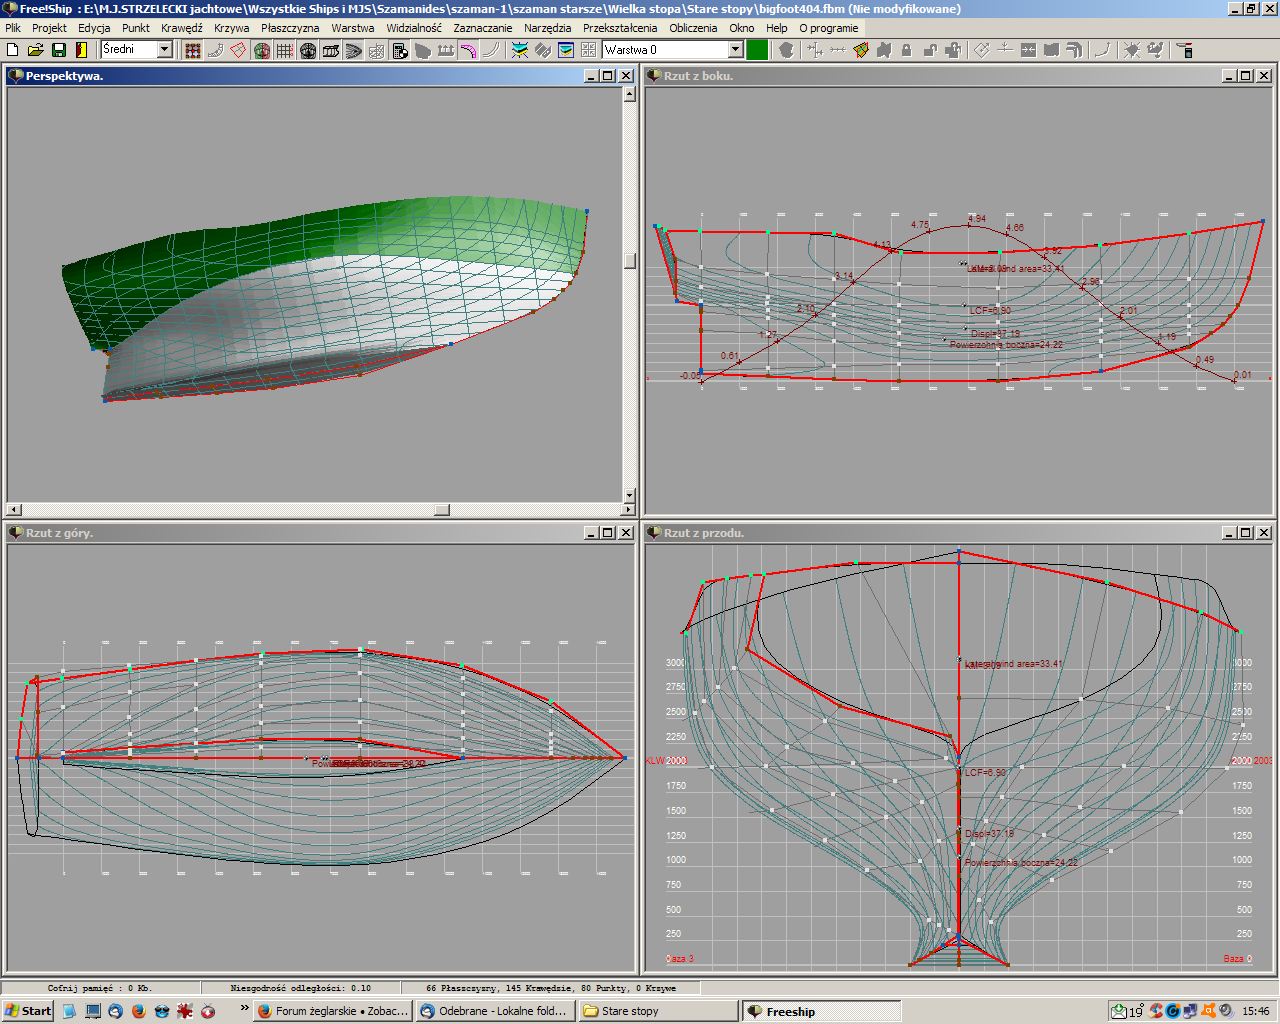Open the Free!Ship title bar system menu icon

[x=9, y=9]
